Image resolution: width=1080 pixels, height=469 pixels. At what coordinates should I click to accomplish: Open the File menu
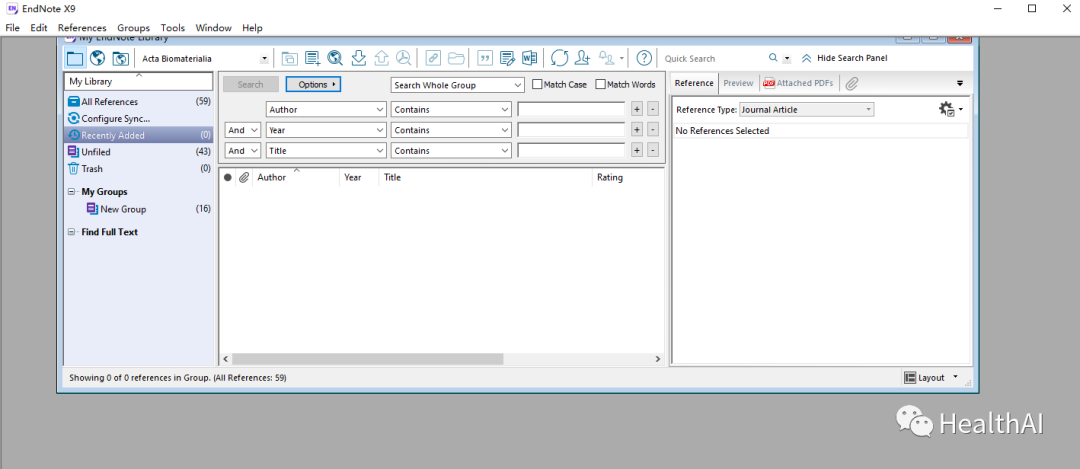12,28
